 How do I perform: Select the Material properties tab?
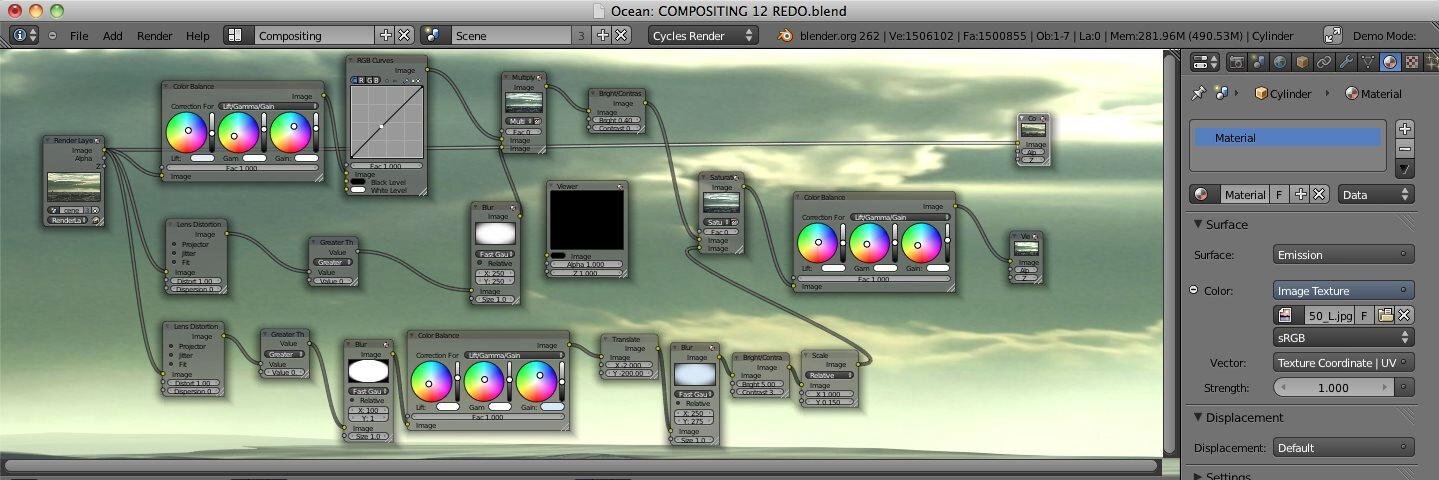coord(1390,62)
